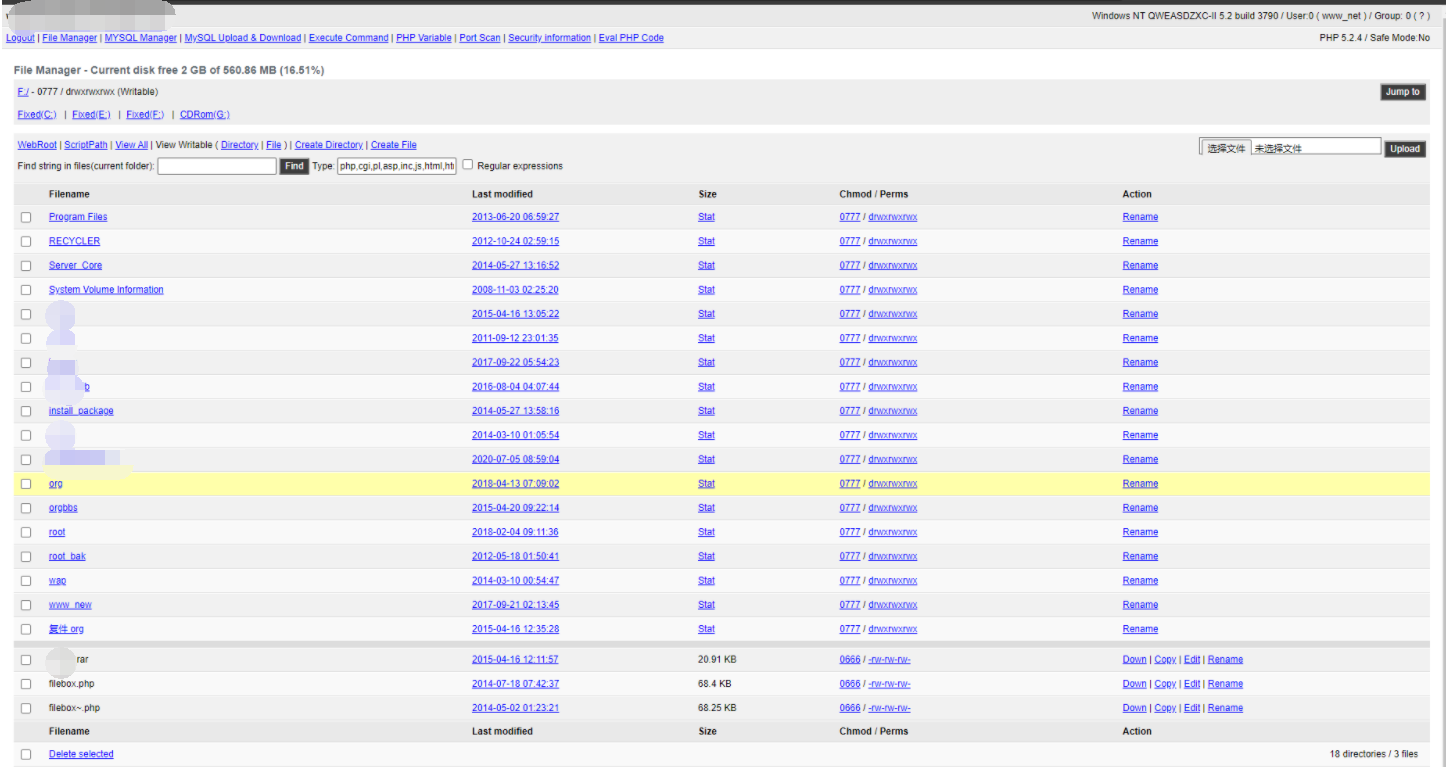
Task: Open the wap directory
Action: [58, 581]
